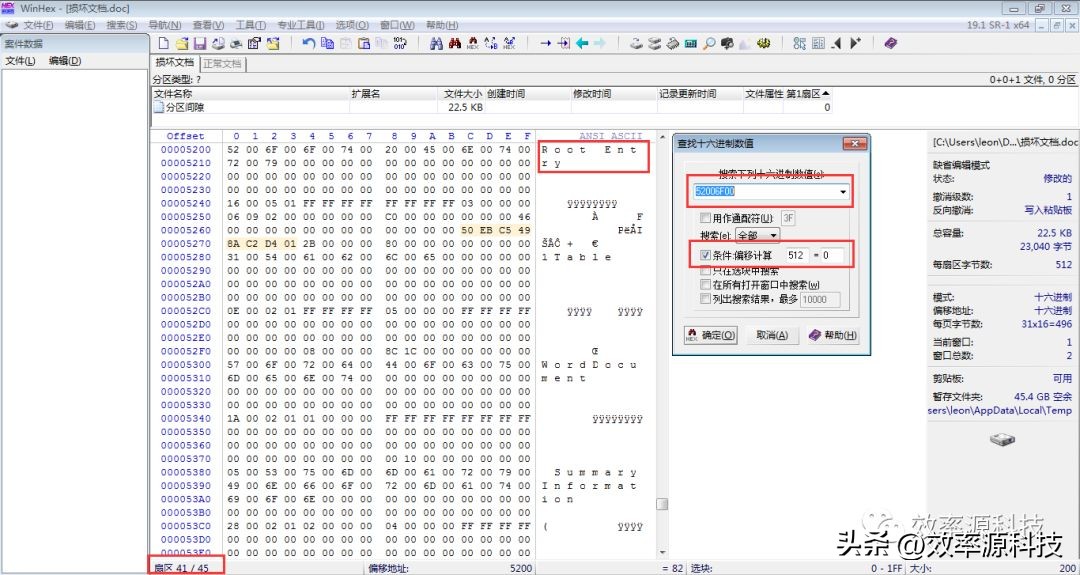Click the 第1扇区 column sort arrow
Viewport: 1080px width, 575px height.
coord(826,94)
